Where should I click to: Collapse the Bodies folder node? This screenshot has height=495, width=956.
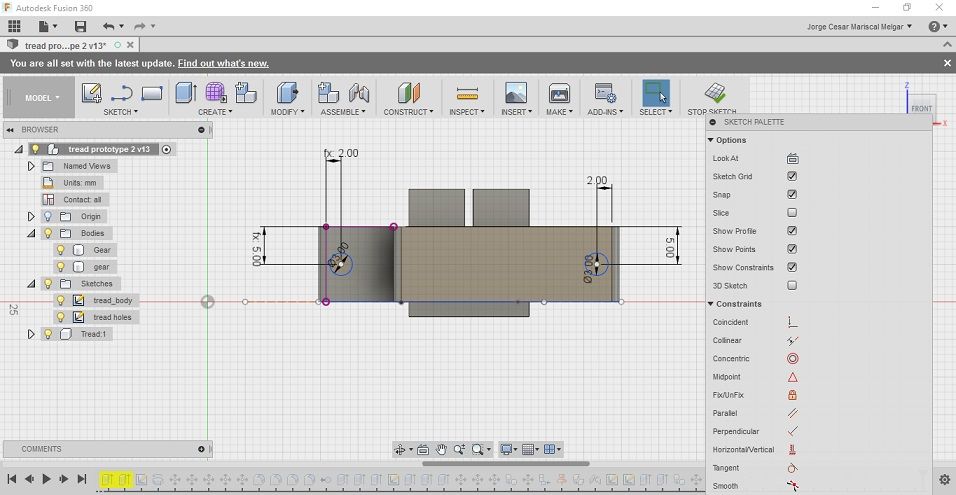tap(31, 233)
